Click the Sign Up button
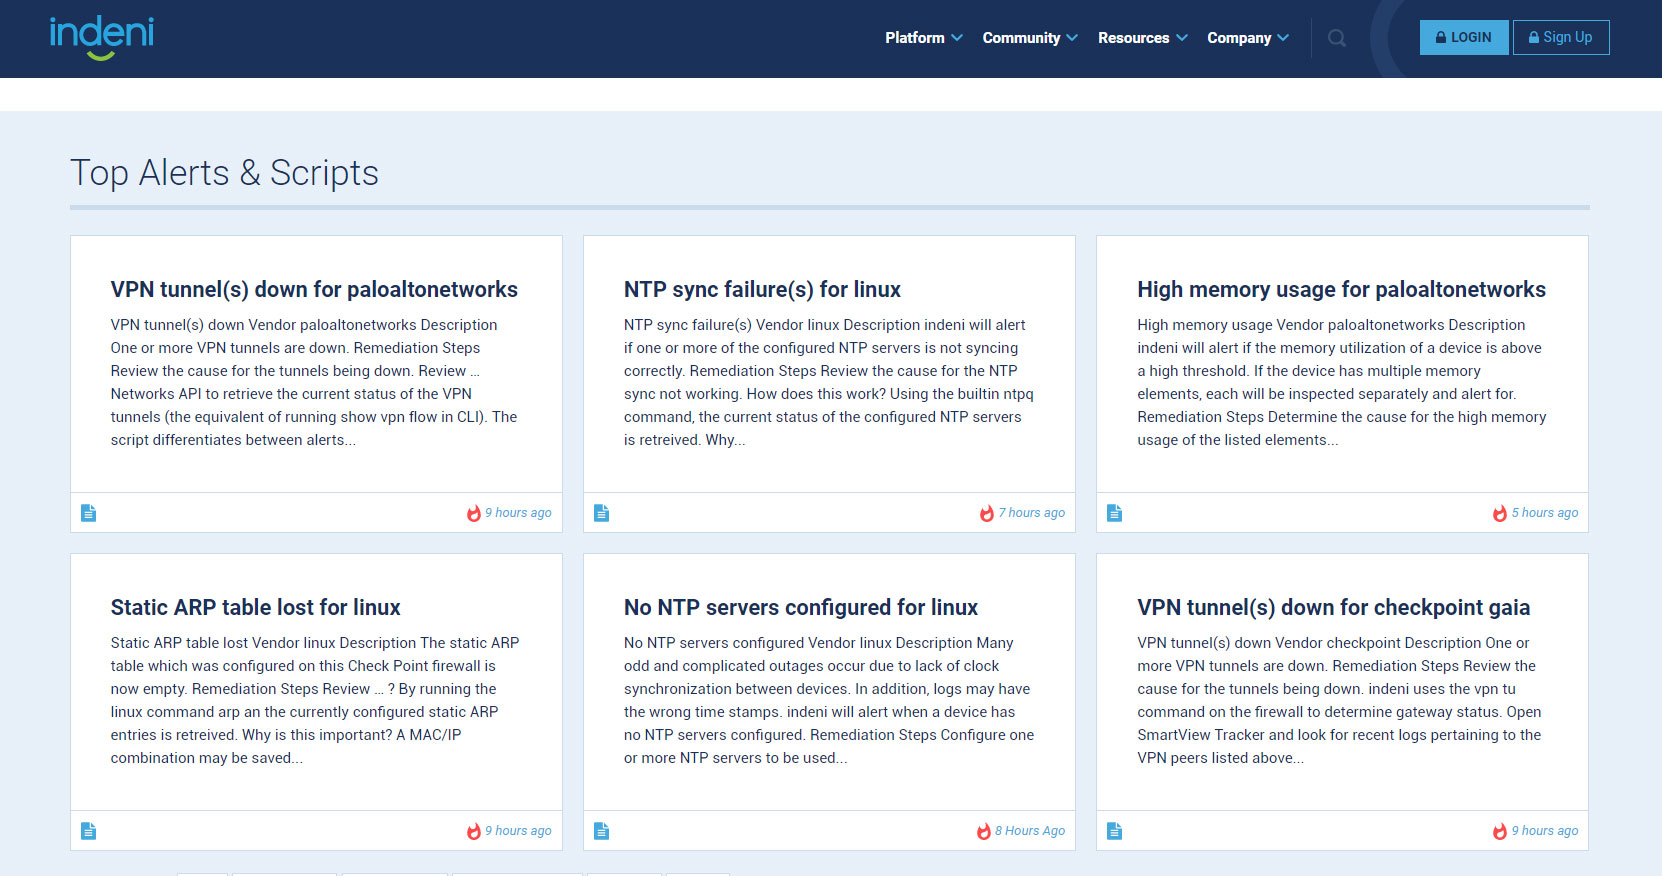Viewport: 1662px width, 876px height. (1560, 38)
